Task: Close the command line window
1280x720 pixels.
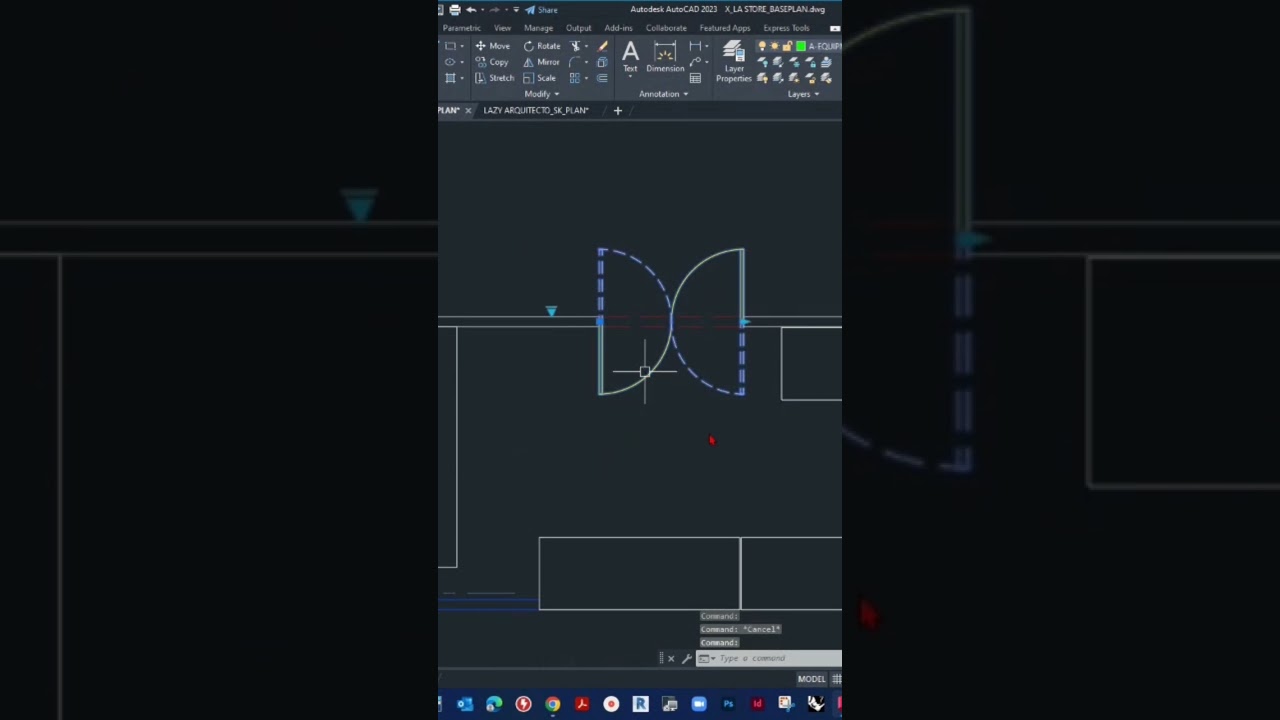Action: click(671, 658)
